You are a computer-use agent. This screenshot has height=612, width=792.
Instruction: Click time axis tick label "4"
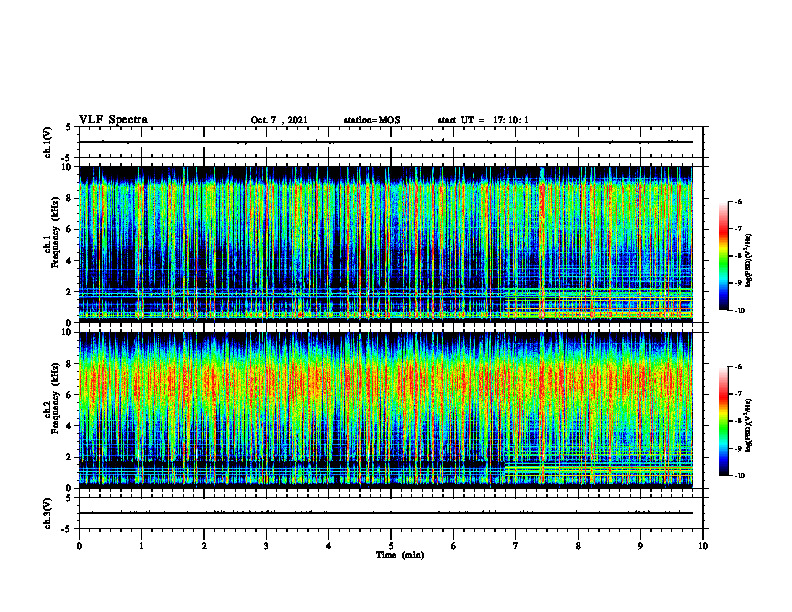point(329,546)
